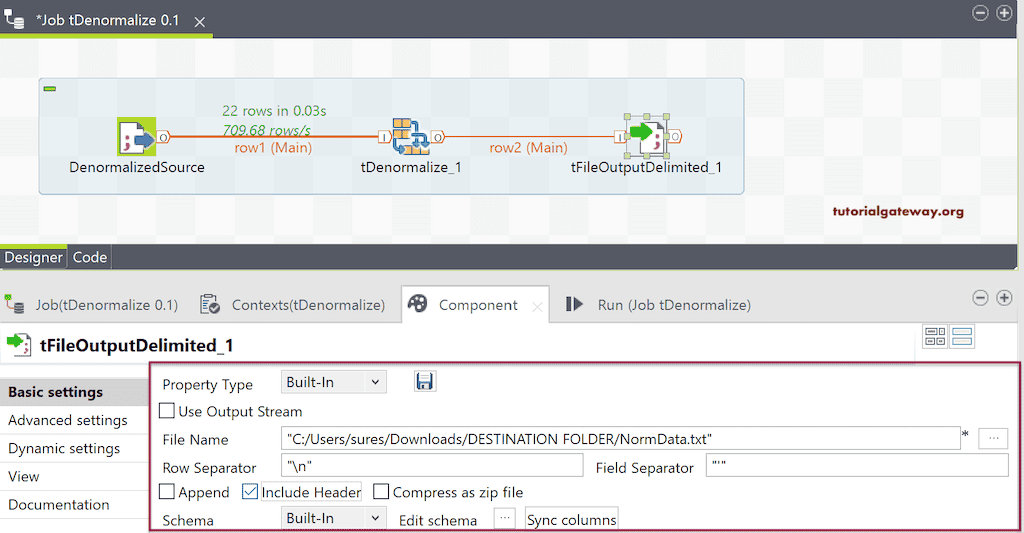The image size is (1024, 533).
Task: Open Advanced settings in the sidebar
Action: tap(74, 420)
